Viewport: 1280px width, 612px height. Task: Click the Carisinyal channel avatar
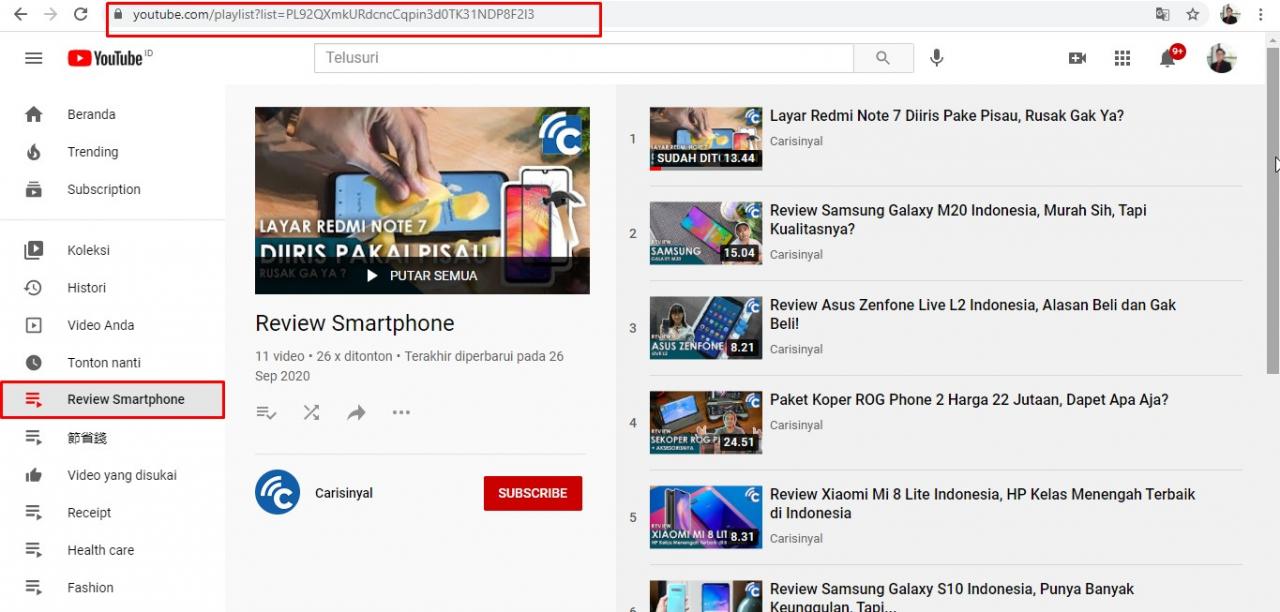click(277, 492)
